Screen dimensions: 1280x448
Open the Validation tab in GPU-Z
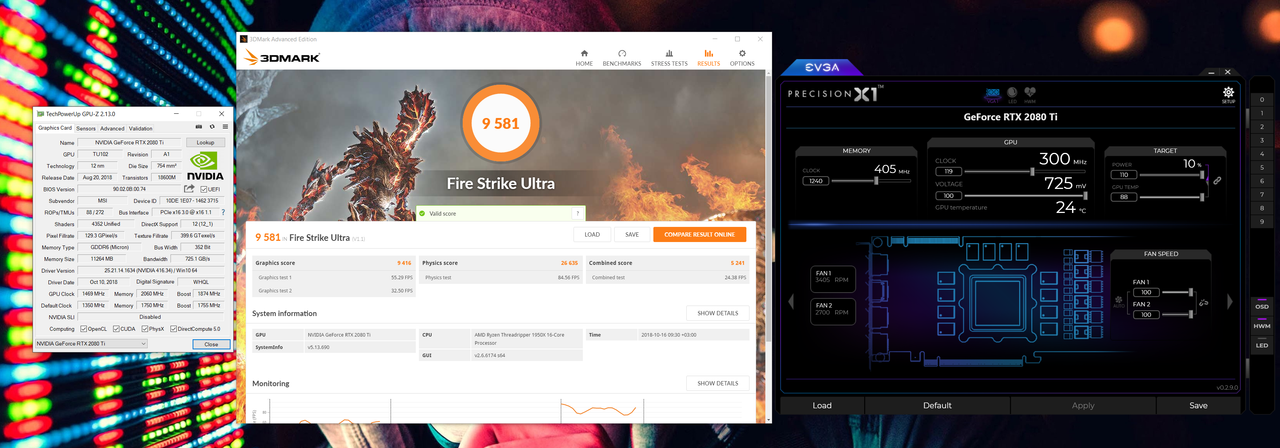point(141,128)
